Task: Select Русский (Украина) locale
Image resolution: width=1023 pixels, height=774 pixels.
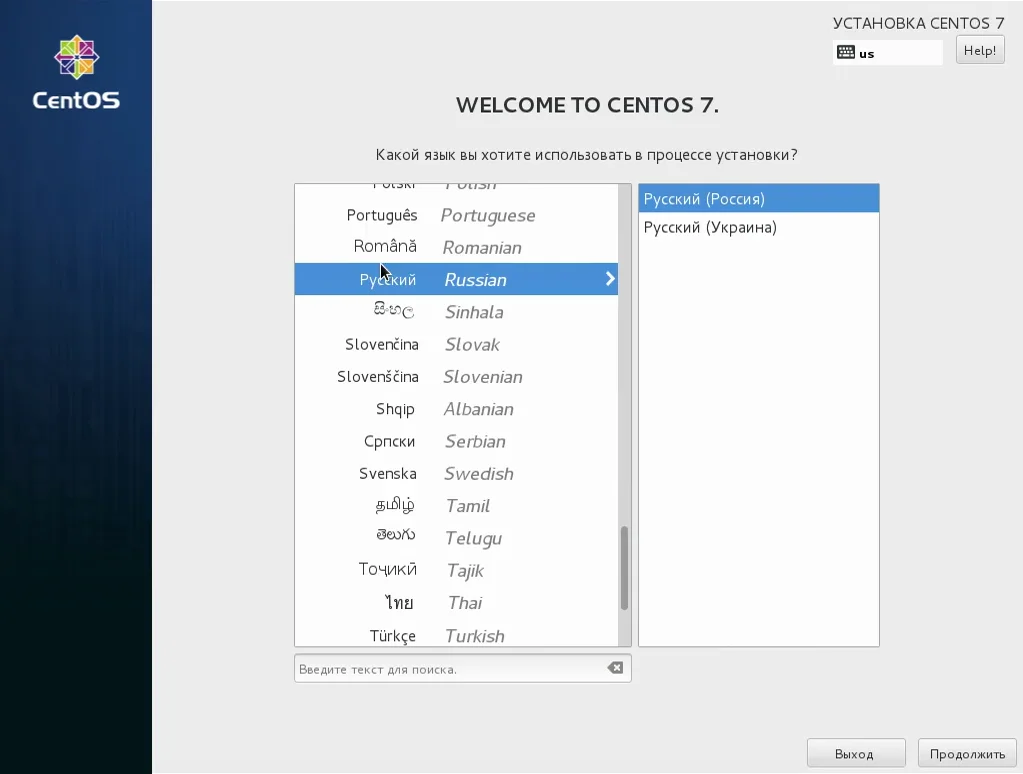Action: pos(759,227)
